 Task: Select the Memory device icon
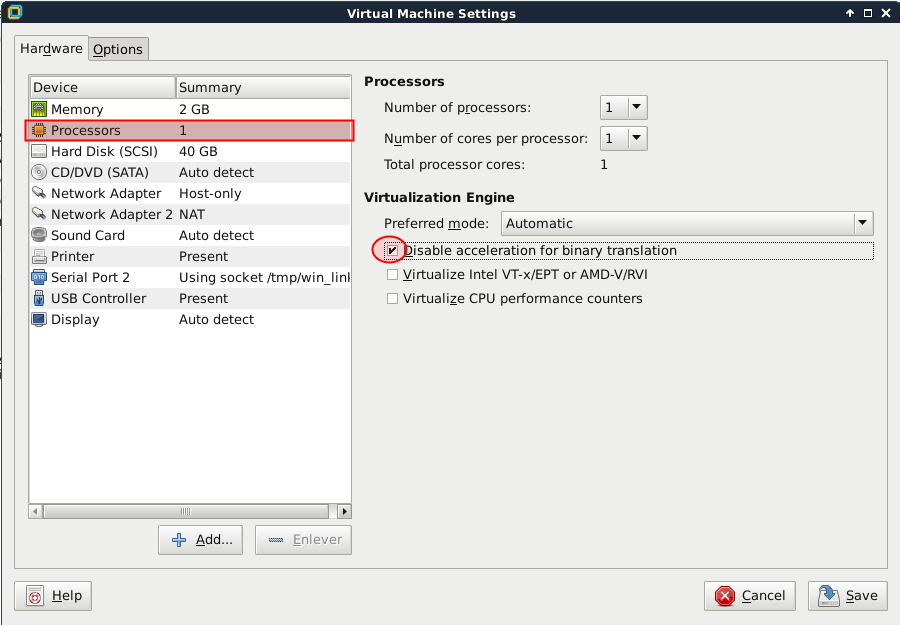[x=39, y=109]
